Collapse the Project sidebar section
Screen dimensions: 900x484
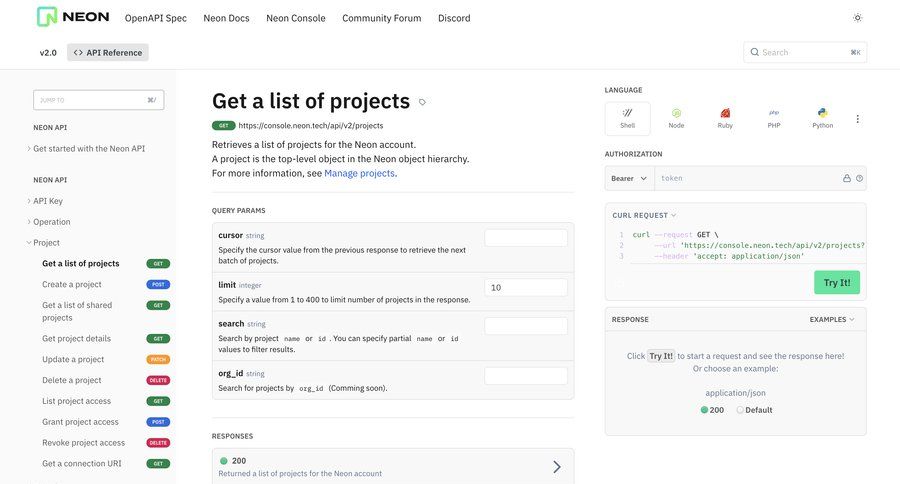[x=46, y=243]
